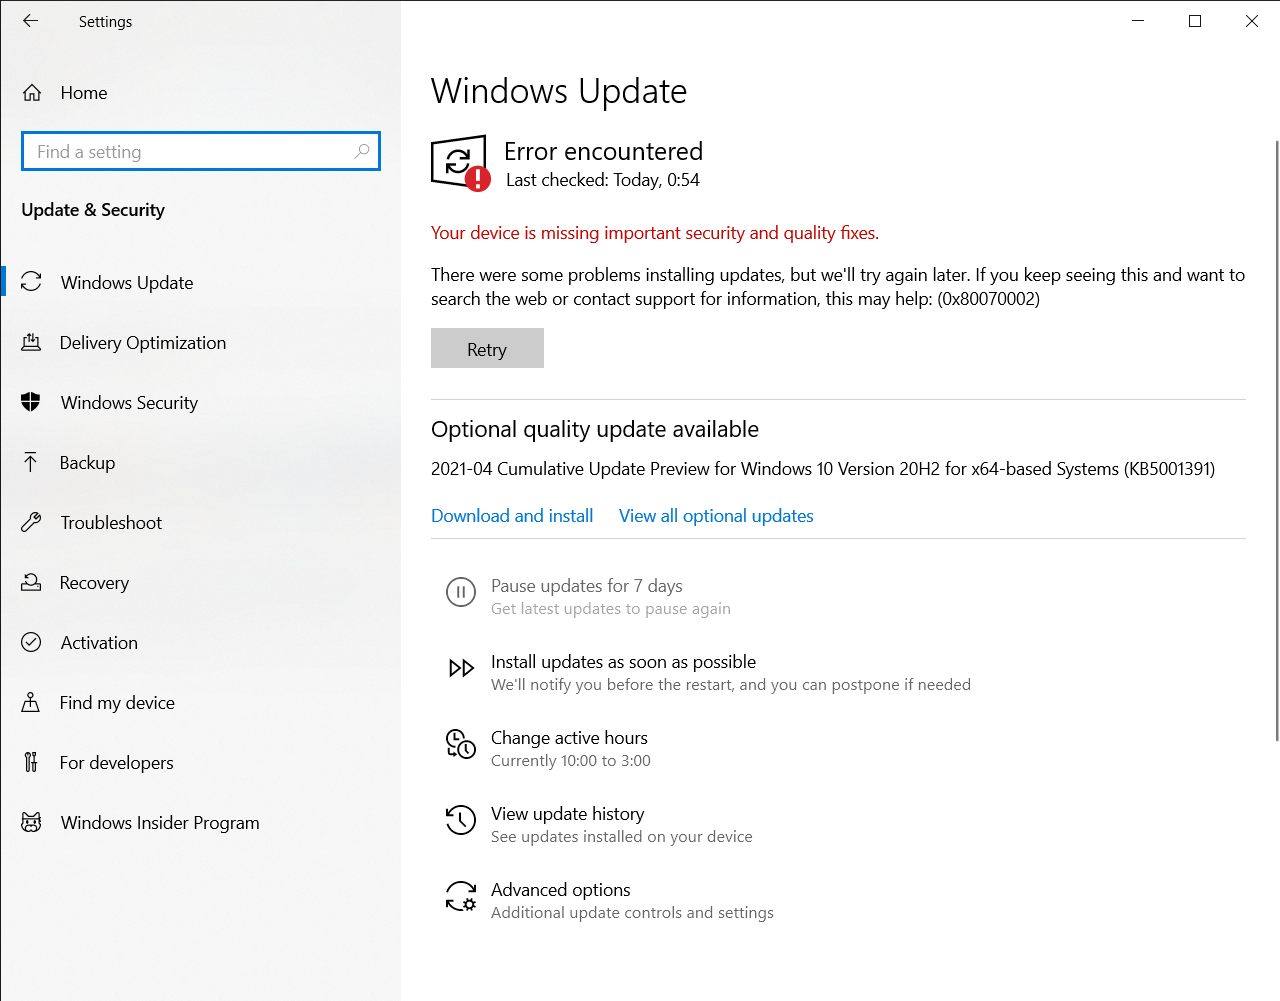Click the update history clock icon
The width and height of the screenshot is (1280, 1001).
pyautogui.click(x=460, y=820)
